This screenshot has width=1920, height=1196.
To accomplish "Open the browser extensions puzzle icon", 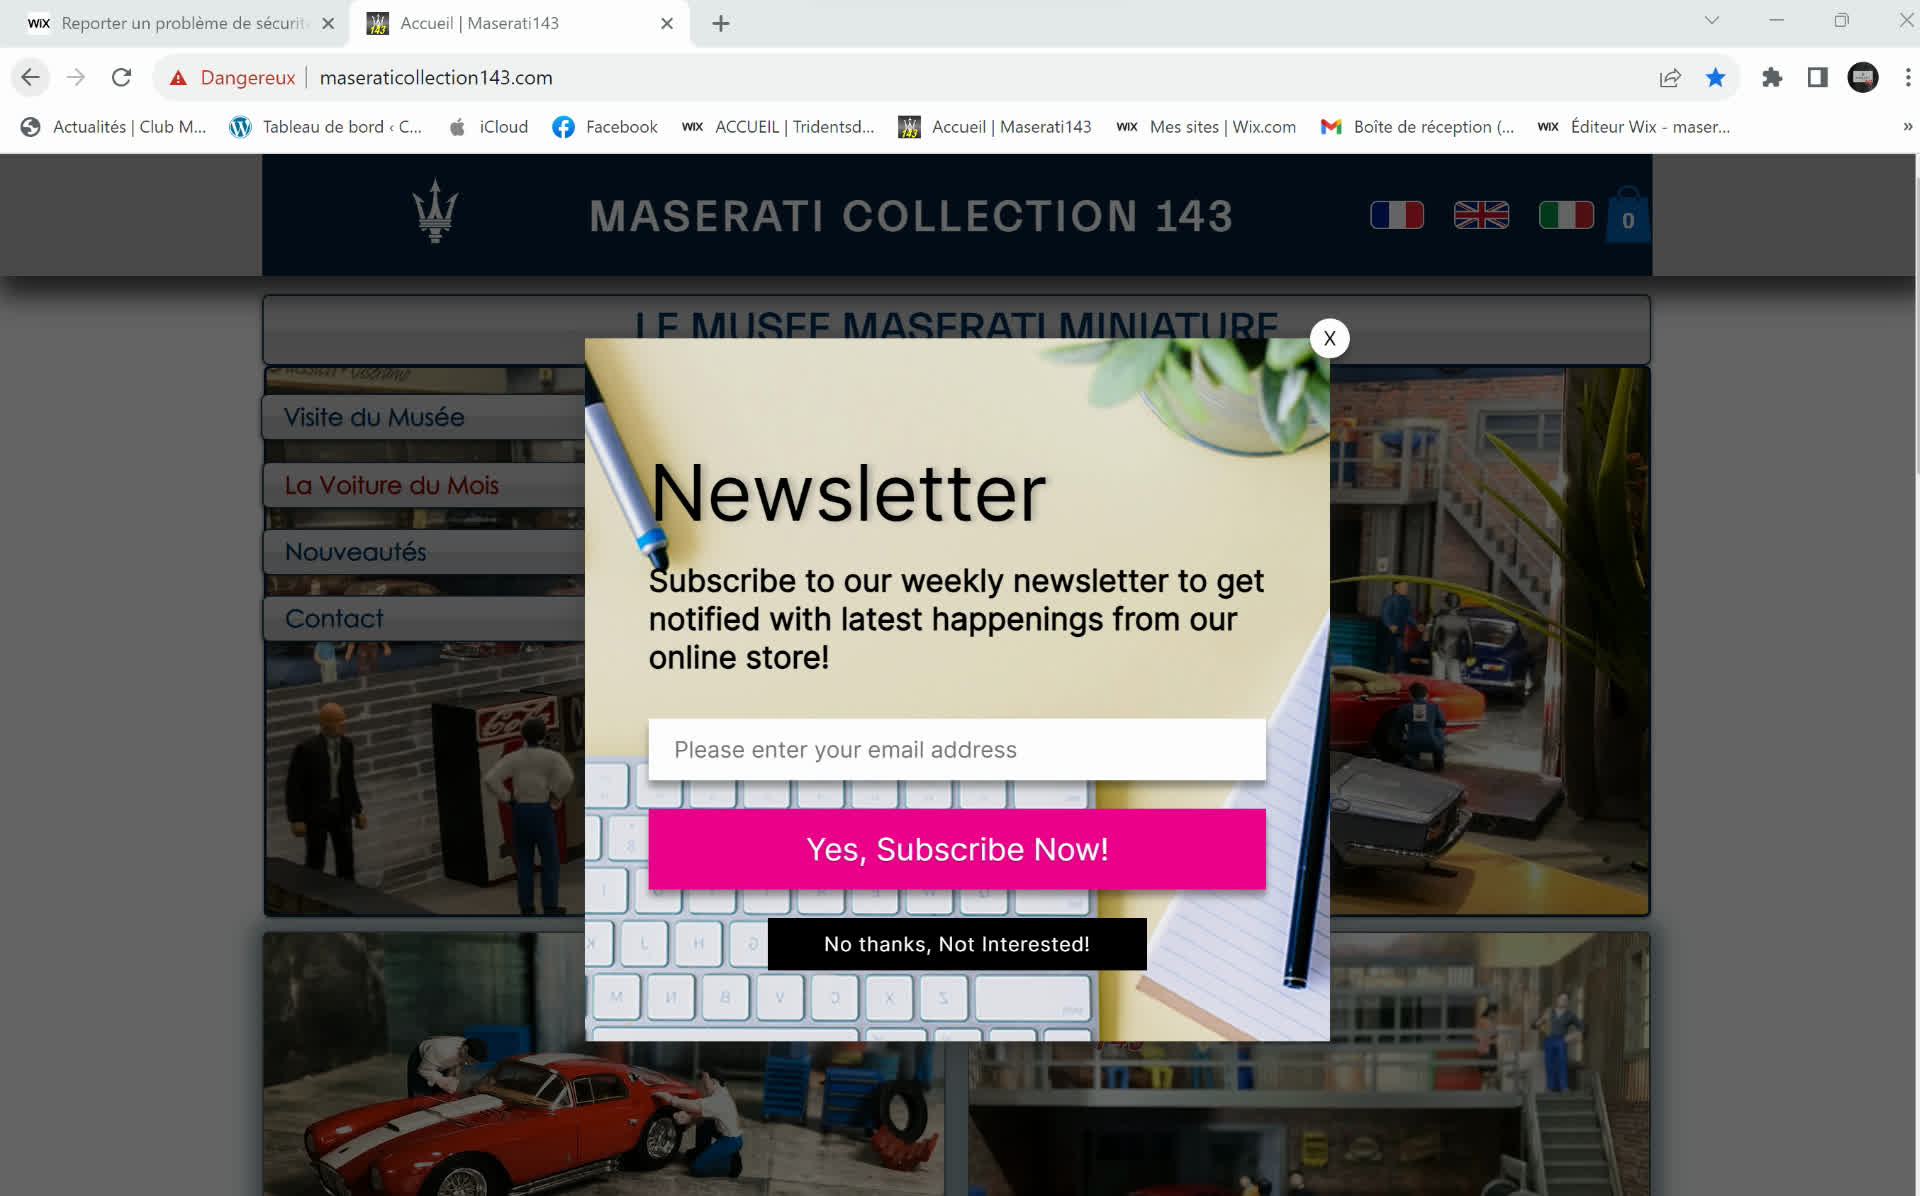I will point(1771,78).
